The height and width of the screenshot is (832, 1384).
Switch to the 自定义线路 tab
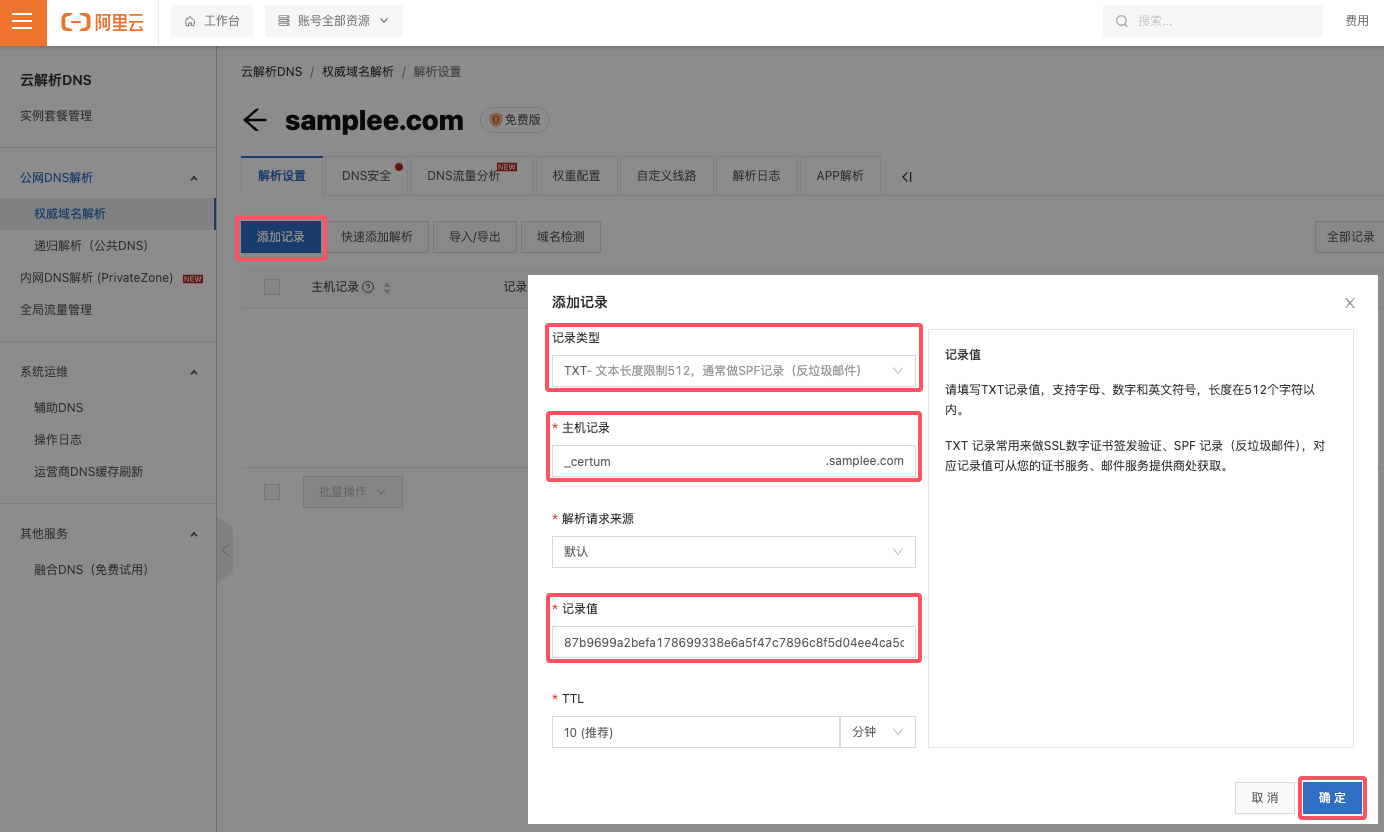coord(666,176)
